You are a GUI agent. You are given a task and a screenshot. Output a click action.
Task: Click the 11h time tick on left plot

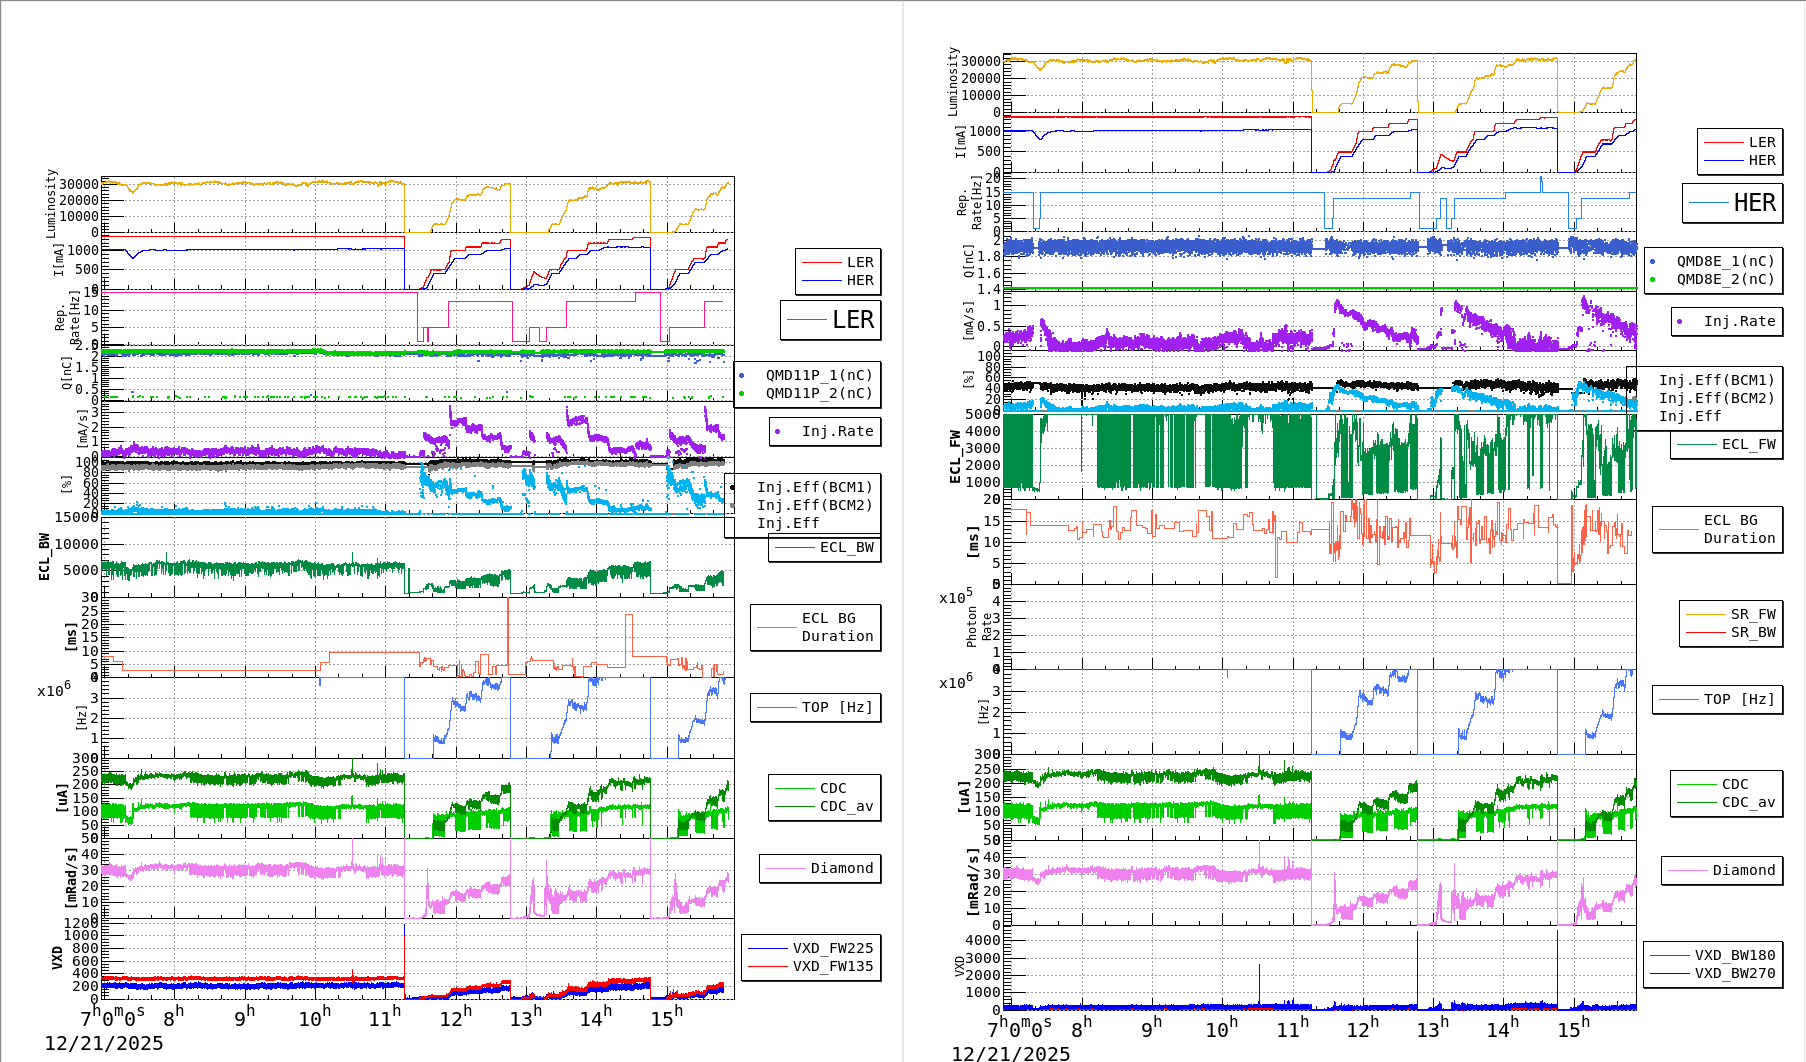[x=384, y=1018]
